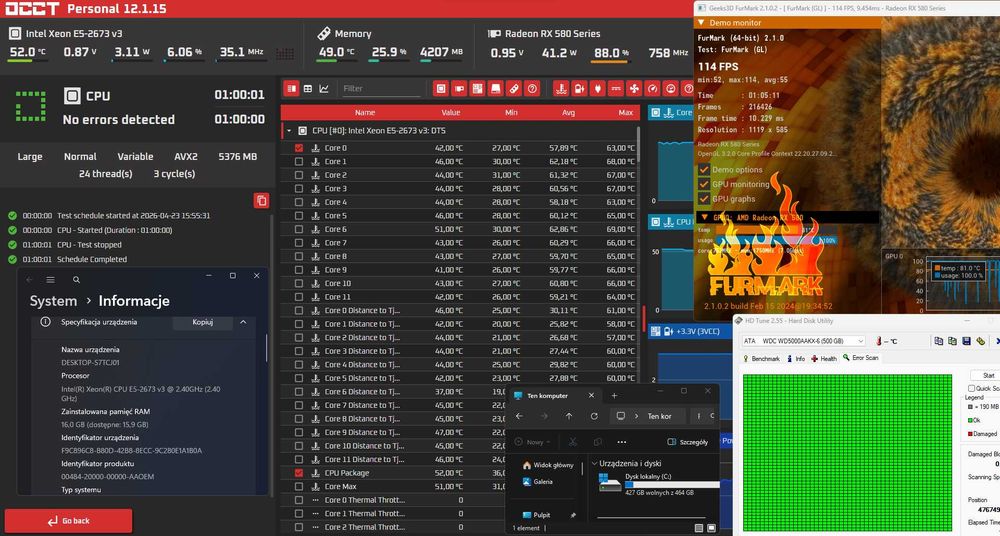Switch OCCT monitoring to split list view
The width and height of the screenshot is (1000, 536).
[291, 89]
